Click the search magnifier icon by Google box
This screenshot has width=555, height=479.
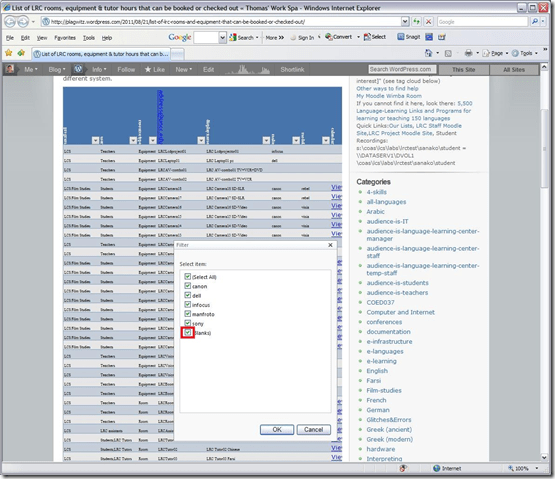click(534, 22)
